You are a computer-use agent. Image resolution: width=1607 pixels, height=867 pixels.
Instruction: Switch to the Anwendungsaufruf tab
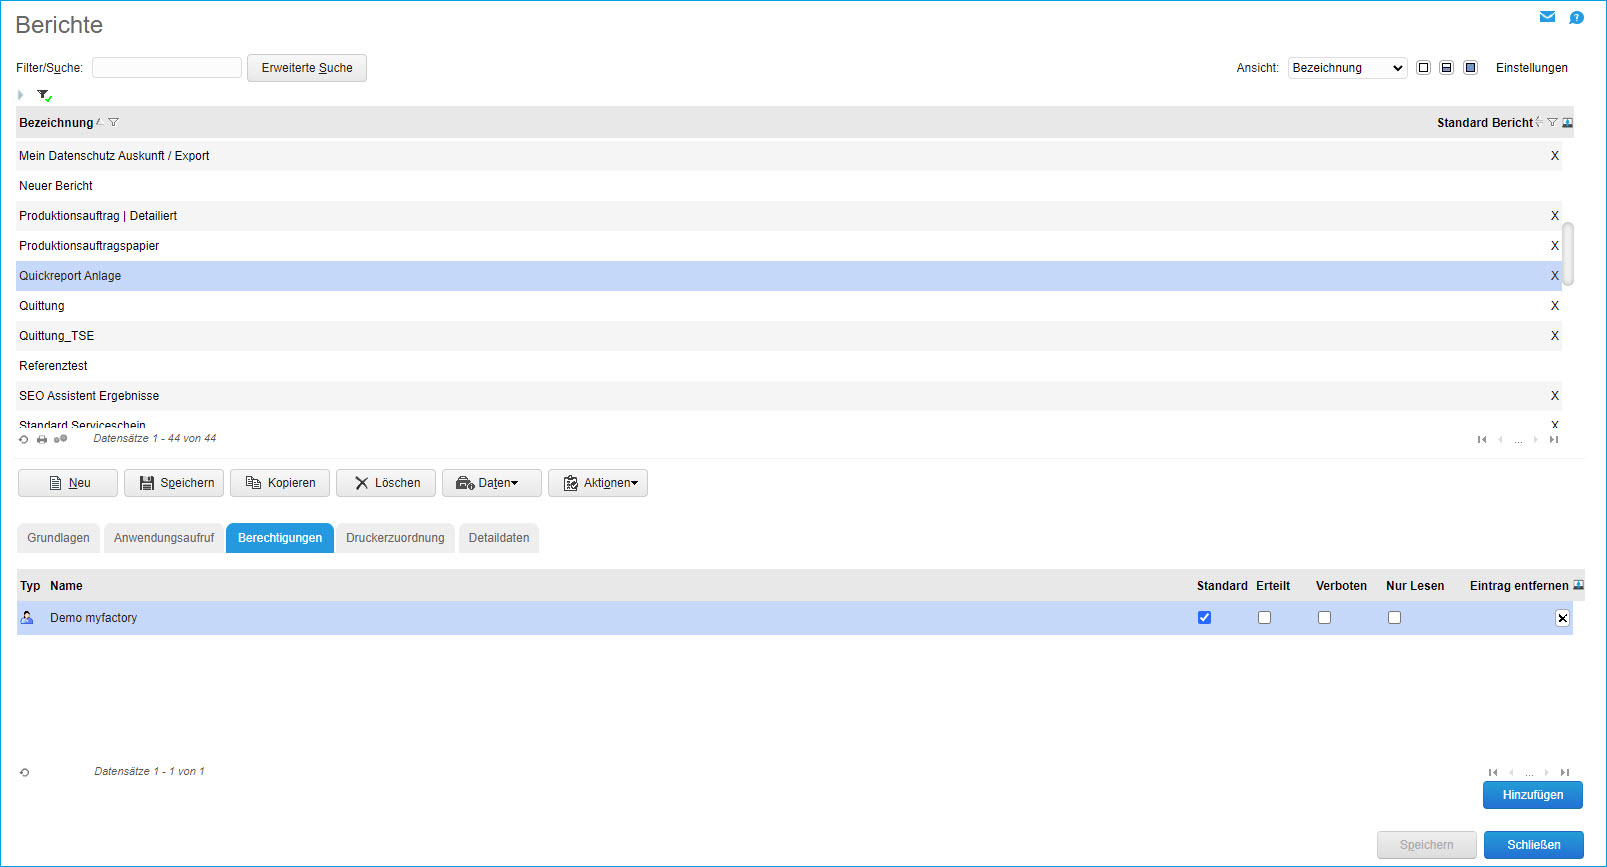pyautogui.click(x=164, y=538)
